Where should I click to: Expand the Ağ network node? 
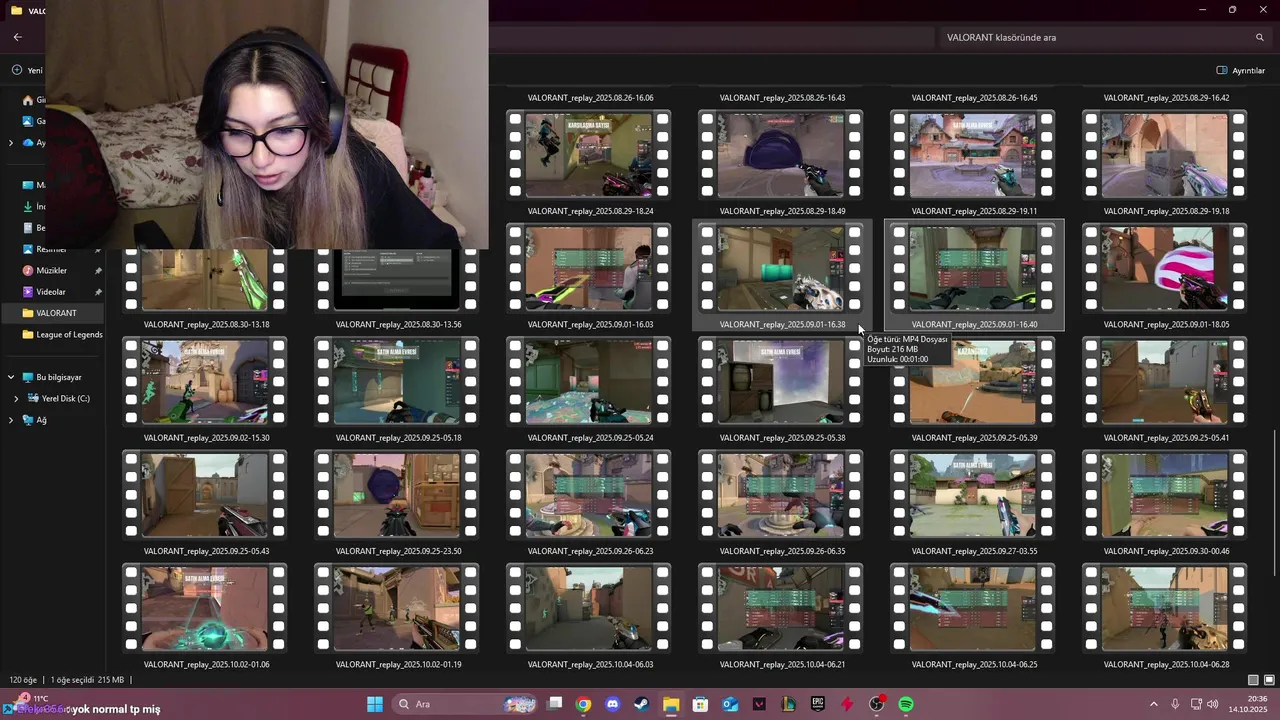click(x=11, y=420)
